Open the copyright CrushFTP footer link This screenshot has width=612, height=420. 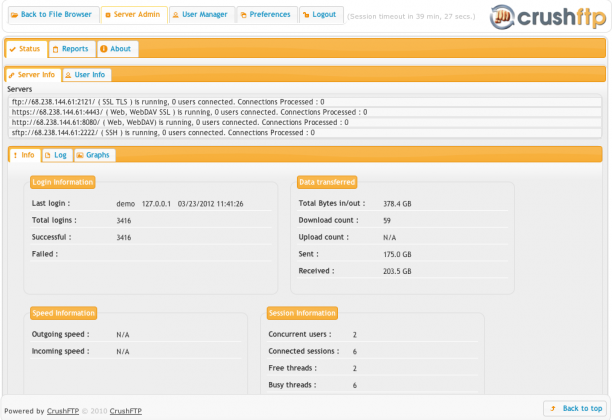coord(126,411)
